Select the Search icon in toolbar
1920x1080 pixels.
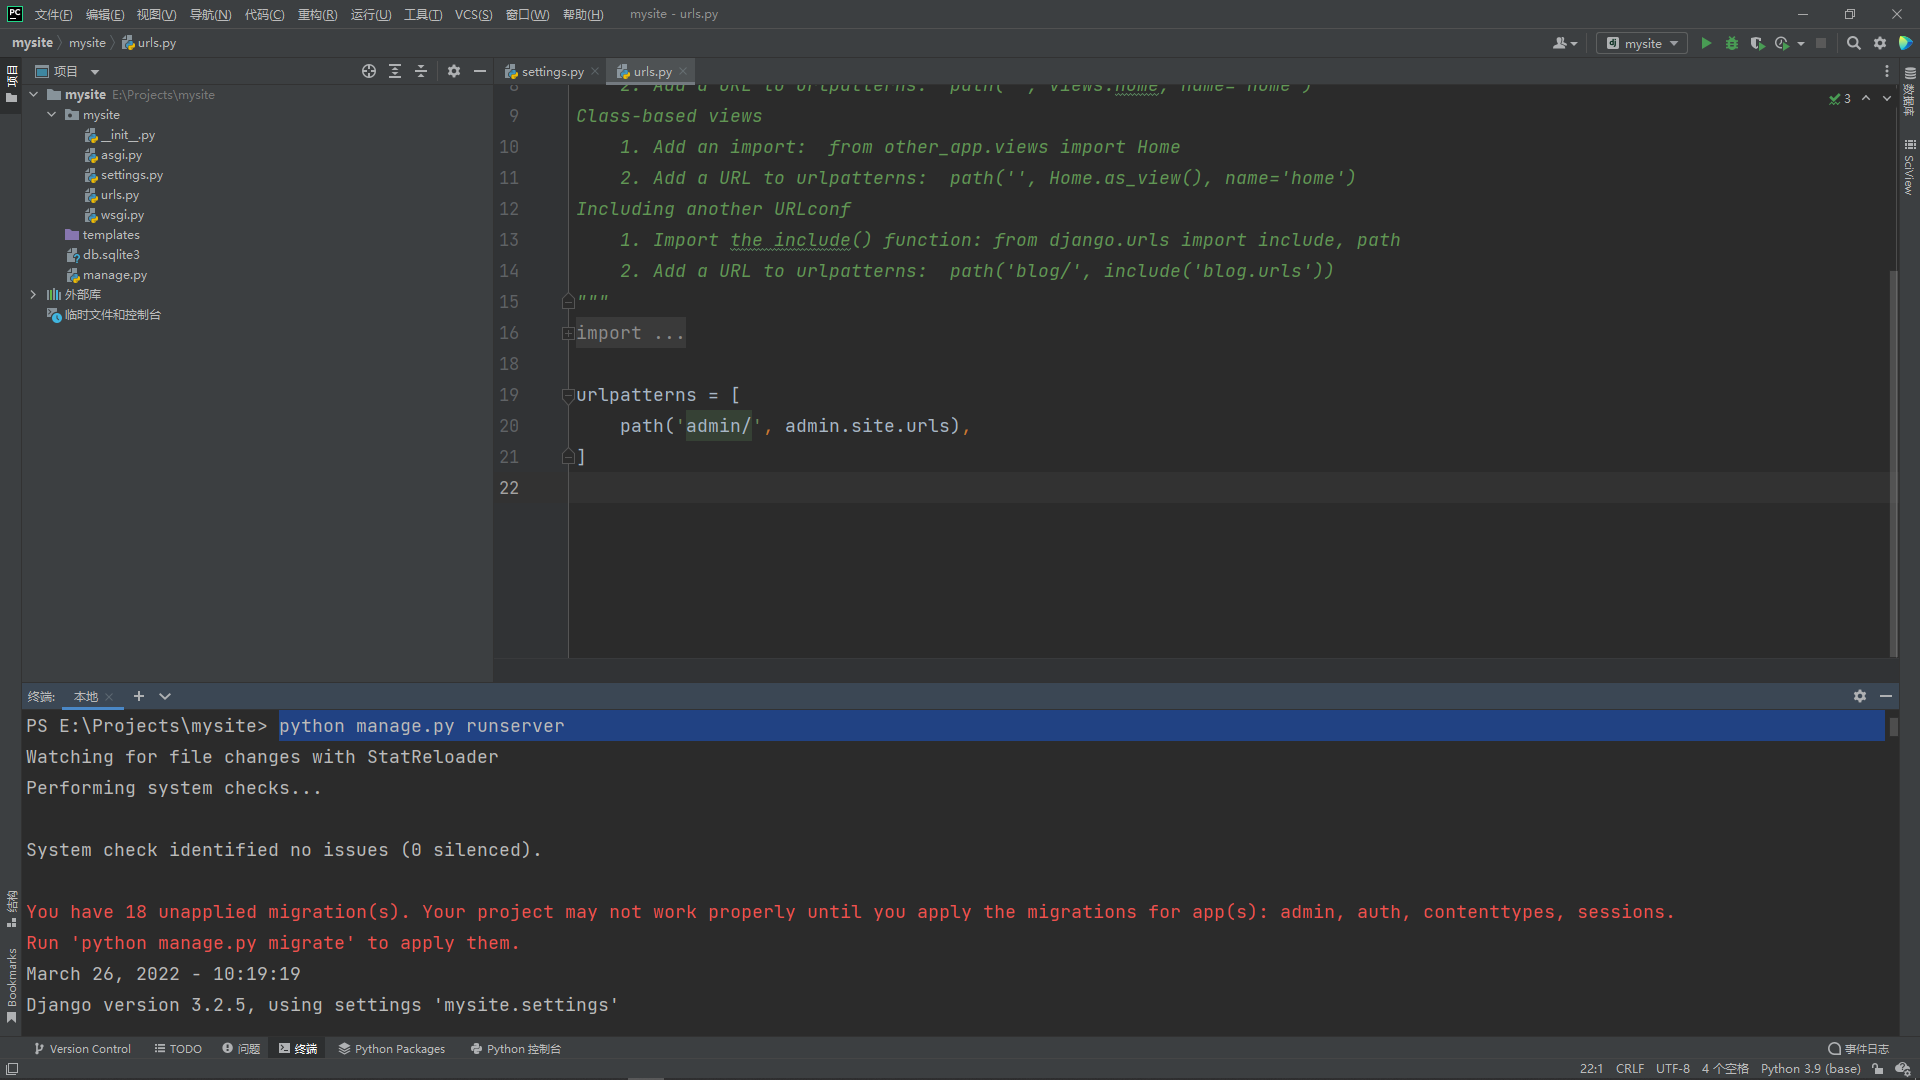pyautogui.click(x=1853, y=44)
